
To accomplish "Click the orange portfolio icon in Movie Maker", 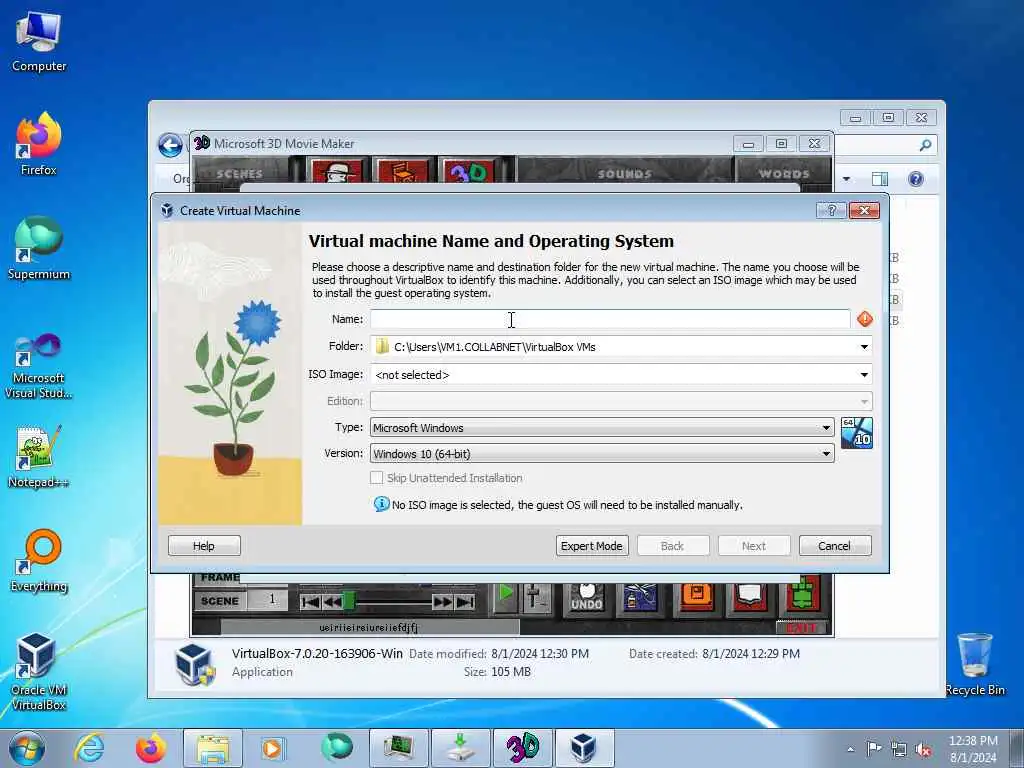I will (x=696, y=596).
